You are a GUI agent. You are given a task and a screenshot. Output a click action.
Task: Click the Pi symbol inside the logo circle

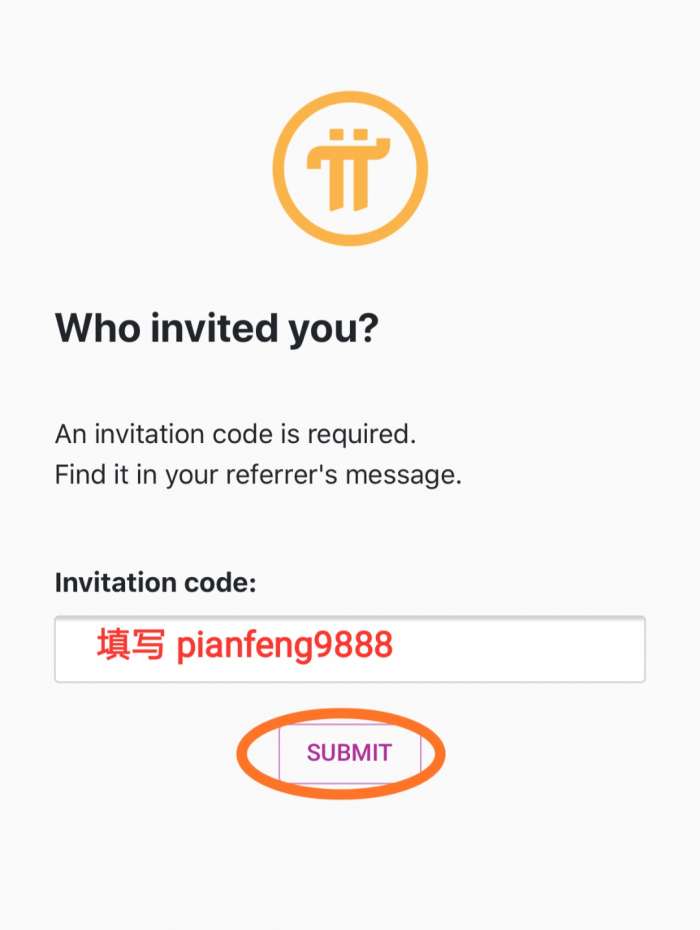coord(350,170)
